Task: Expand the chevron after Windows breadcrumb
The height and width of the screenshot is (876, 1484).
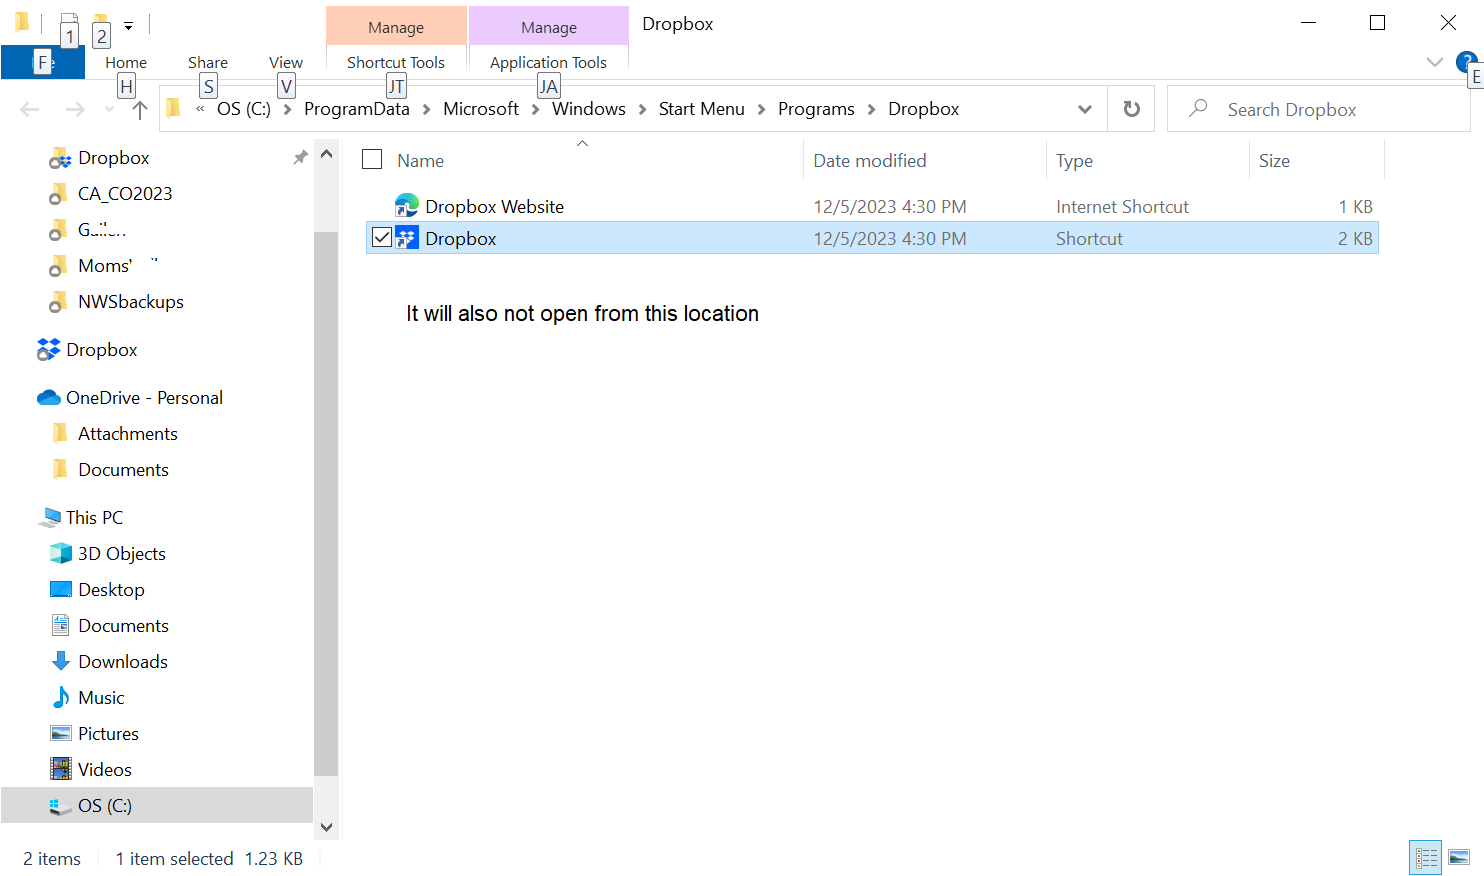Action: [x=642, y=109]
